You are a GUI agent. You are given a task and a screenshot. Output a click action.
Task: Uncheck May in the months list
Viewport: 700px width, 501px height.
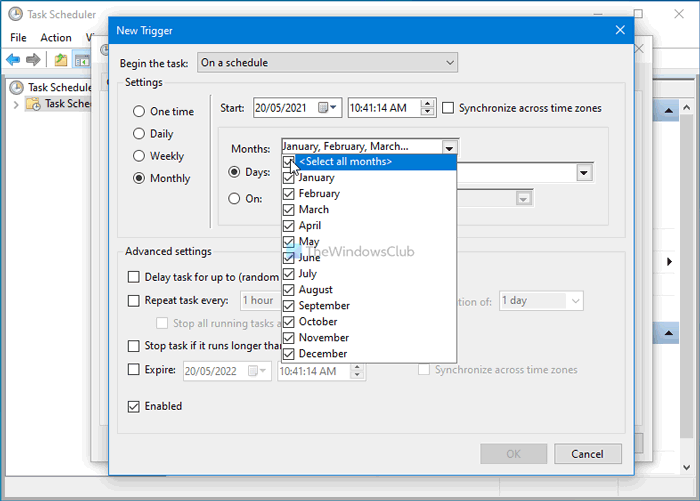289,242
